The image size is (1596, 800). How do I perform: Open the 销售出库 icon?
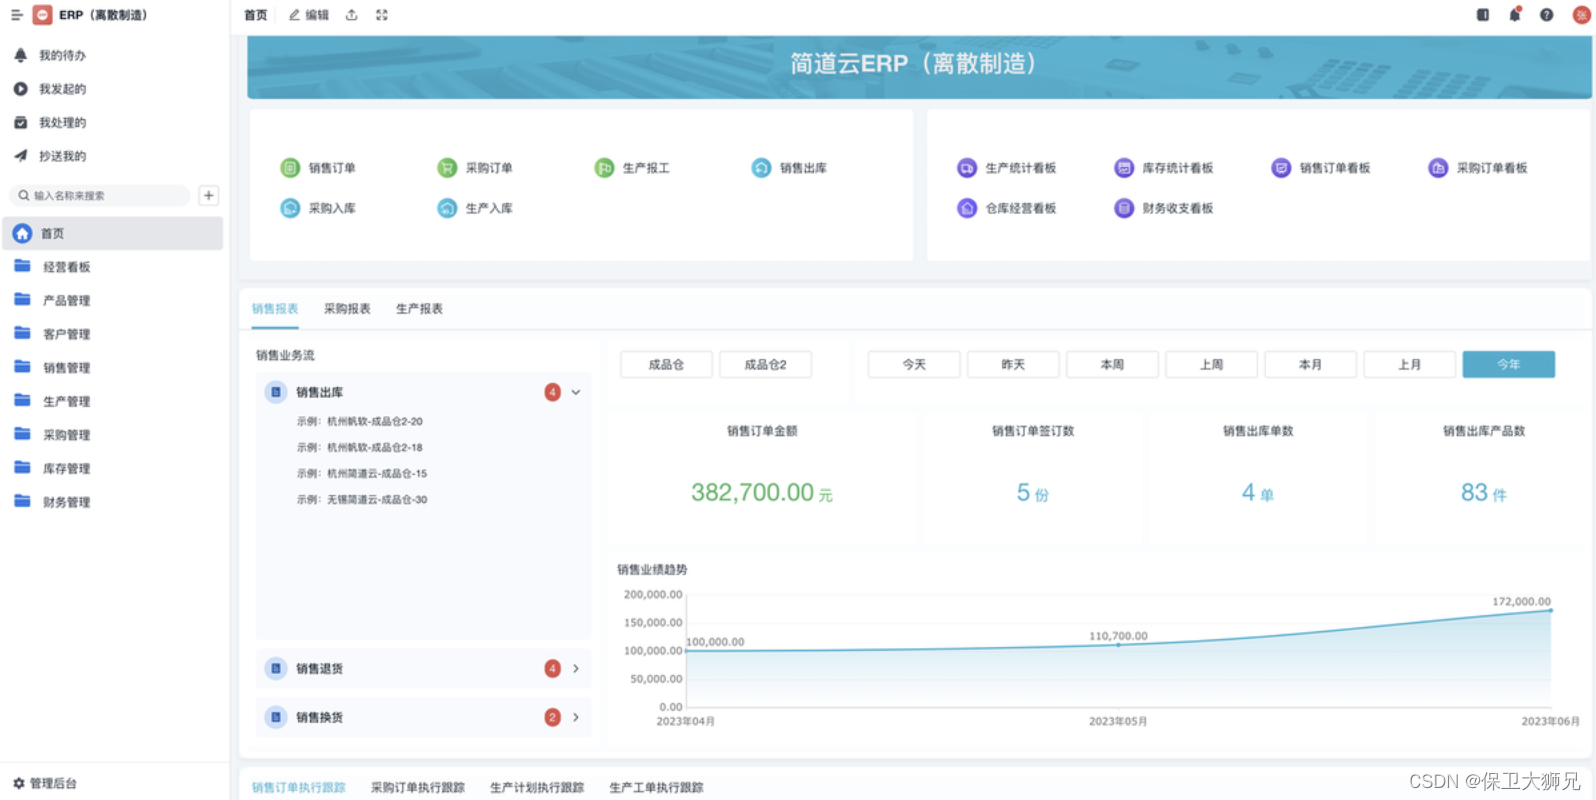click(761, 168)
